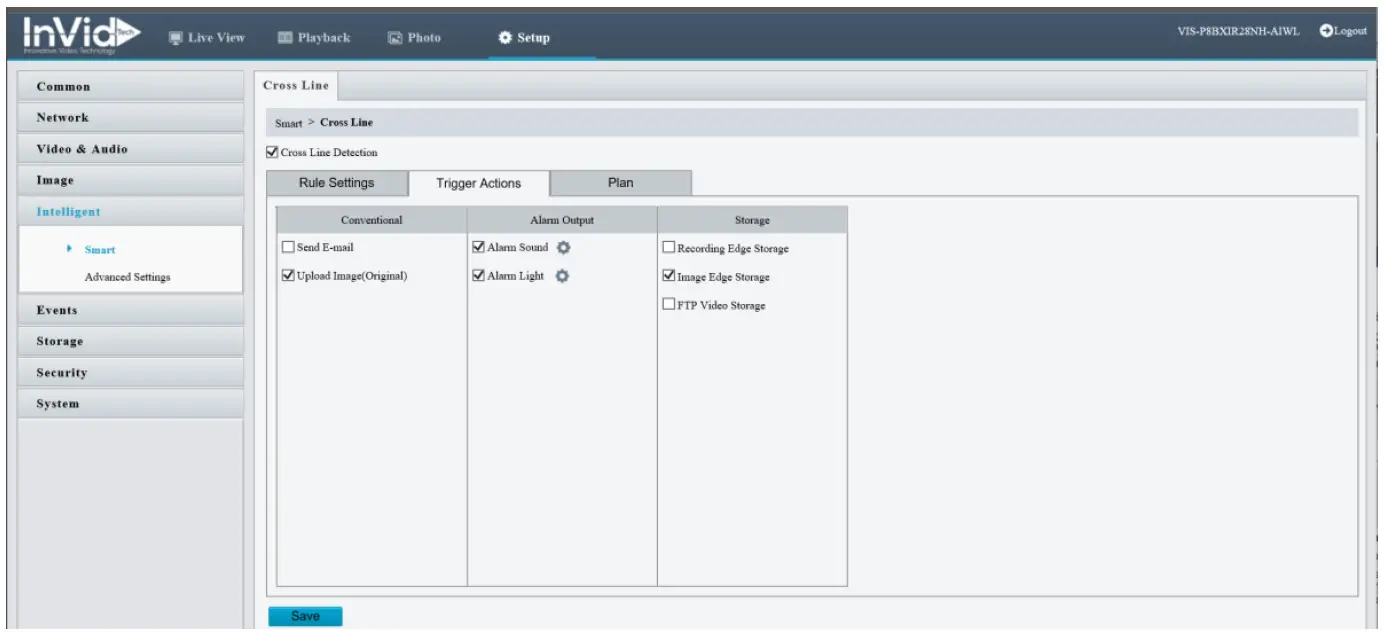The image size is (1384, 632).
Task: Enable Recording Edge Storage
Action: click(669, 247)
